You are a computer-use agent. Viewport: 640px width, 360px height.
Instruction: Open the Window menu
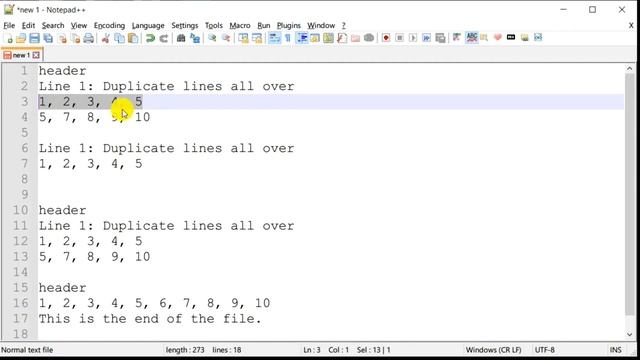(x=321, y=25)
